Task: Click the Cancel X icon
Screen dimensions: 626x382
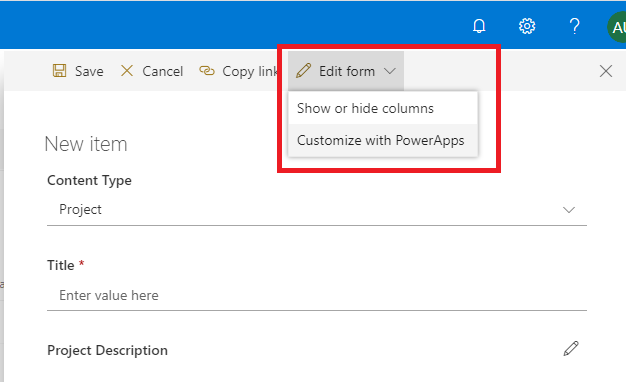Action: [127, 71]
